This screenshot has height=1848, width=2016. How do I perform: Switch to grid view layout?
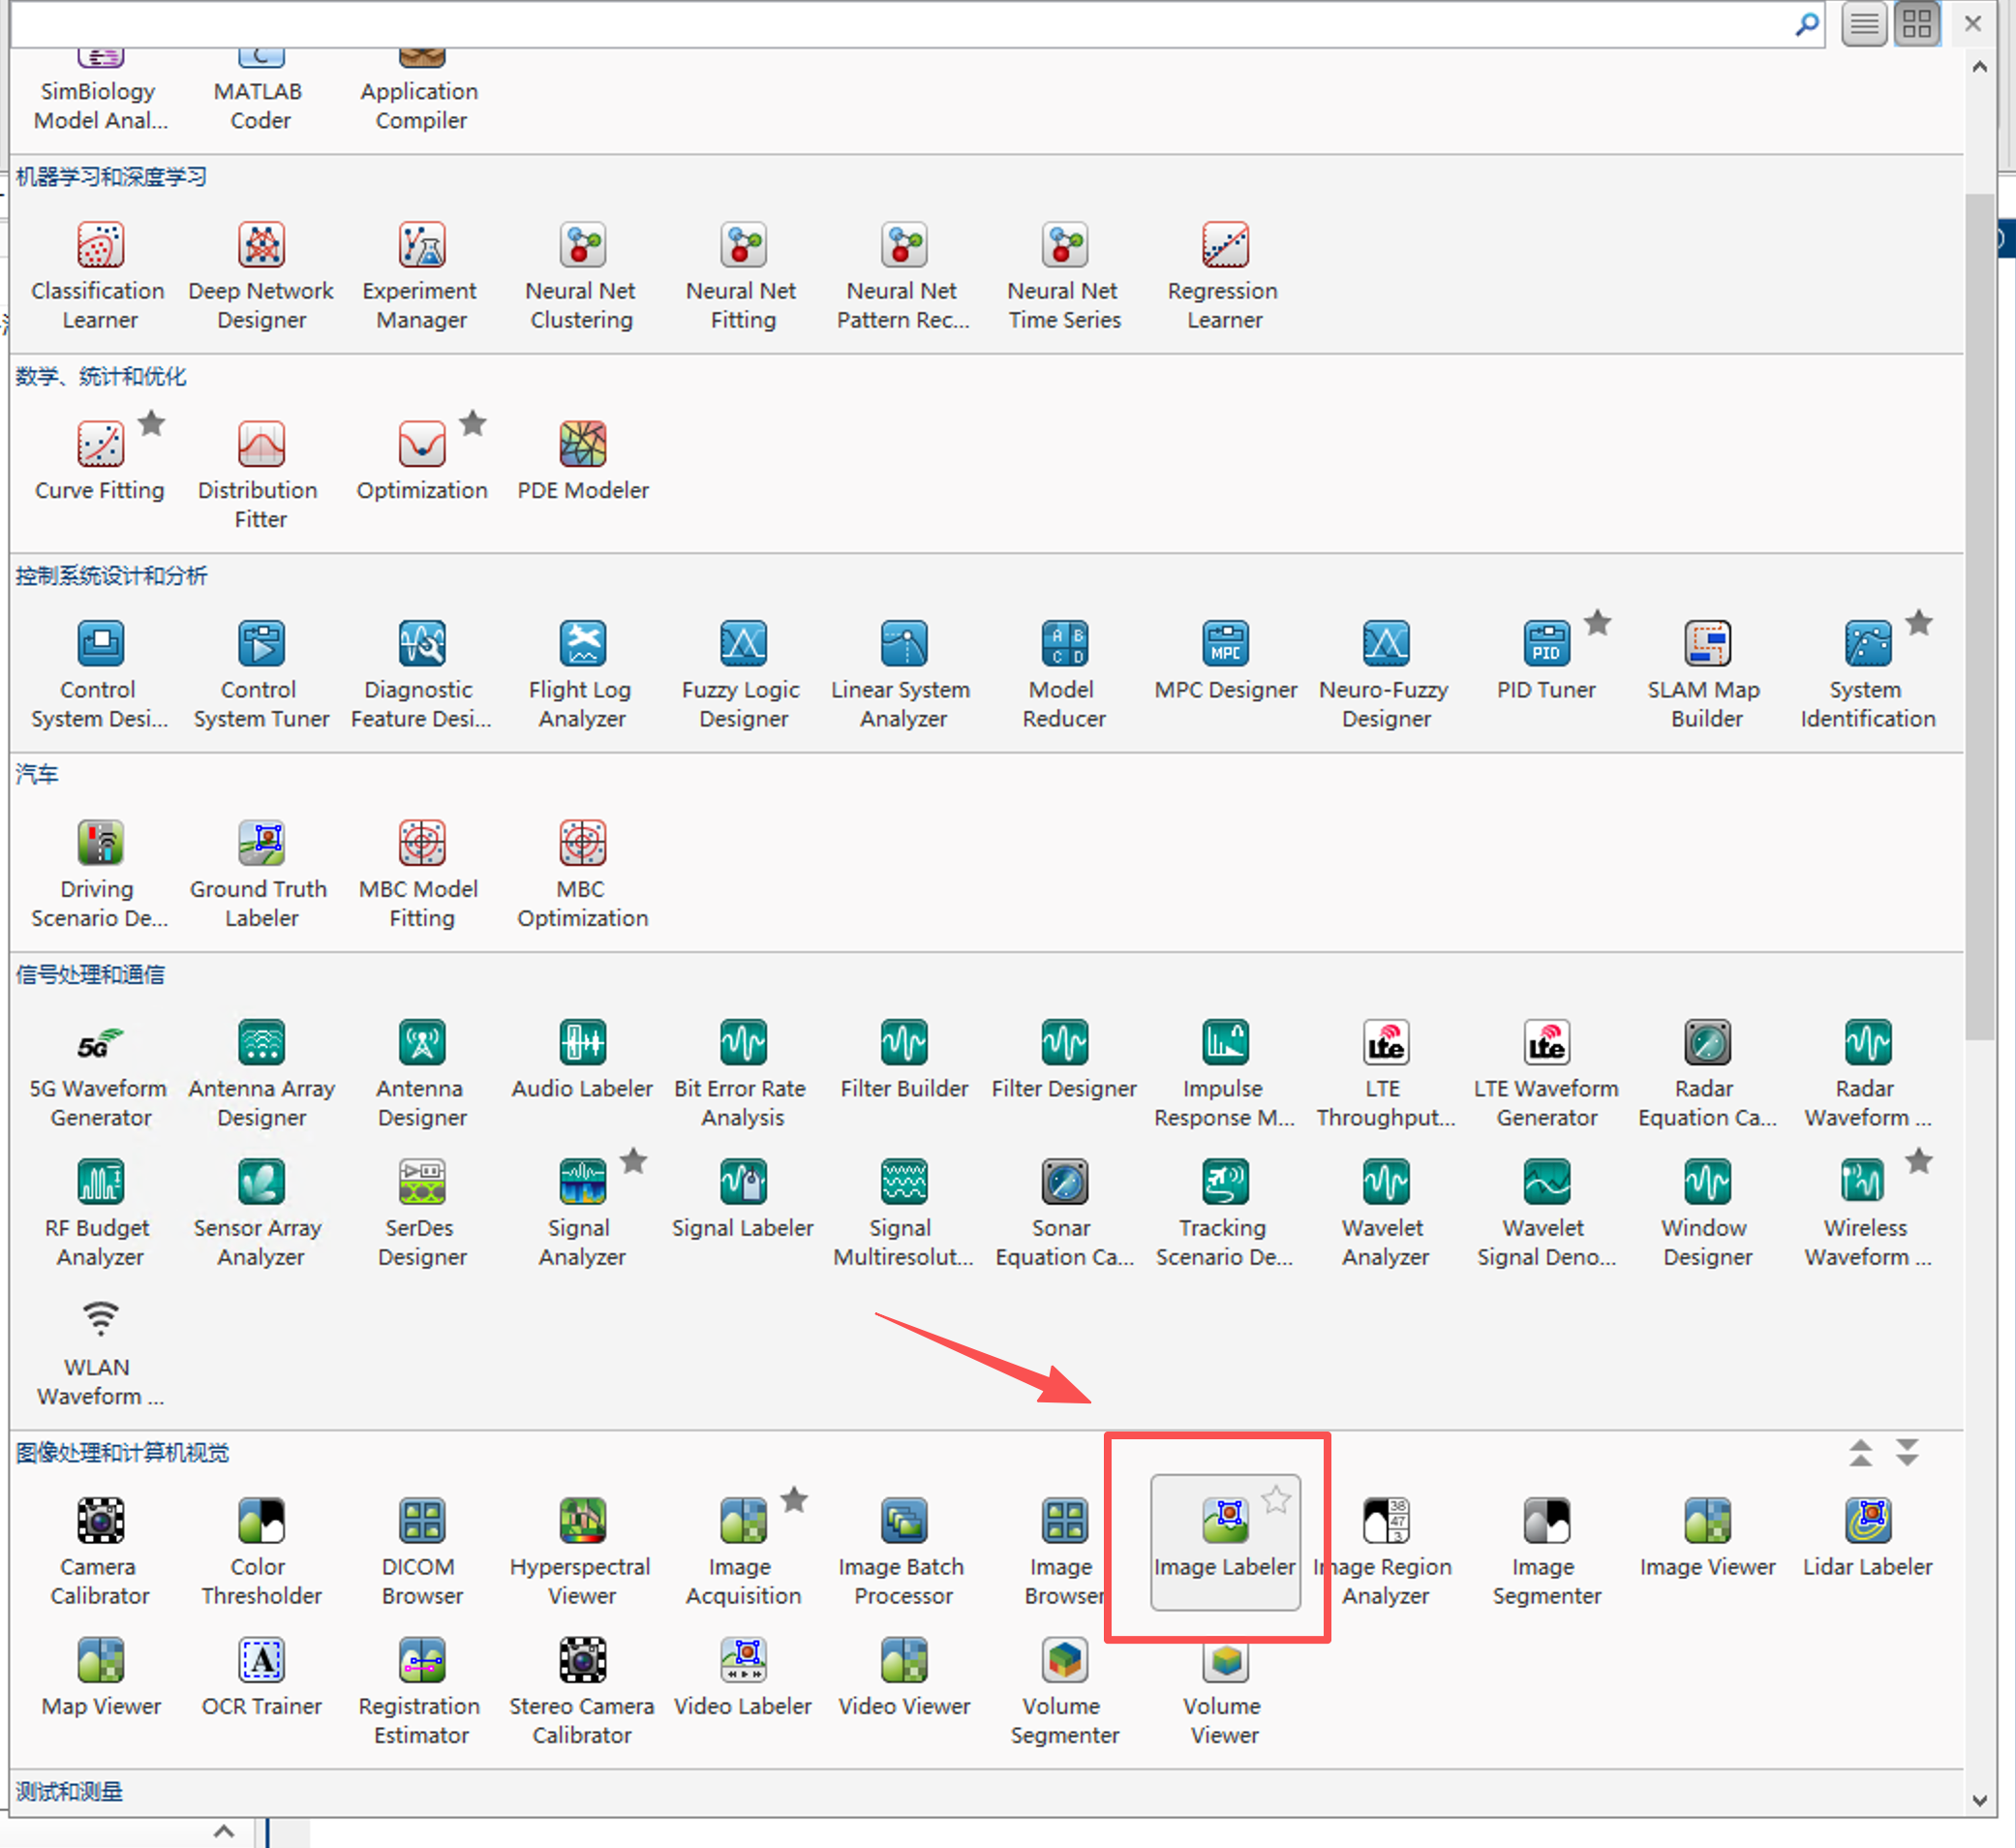(x=1916, y=24)
